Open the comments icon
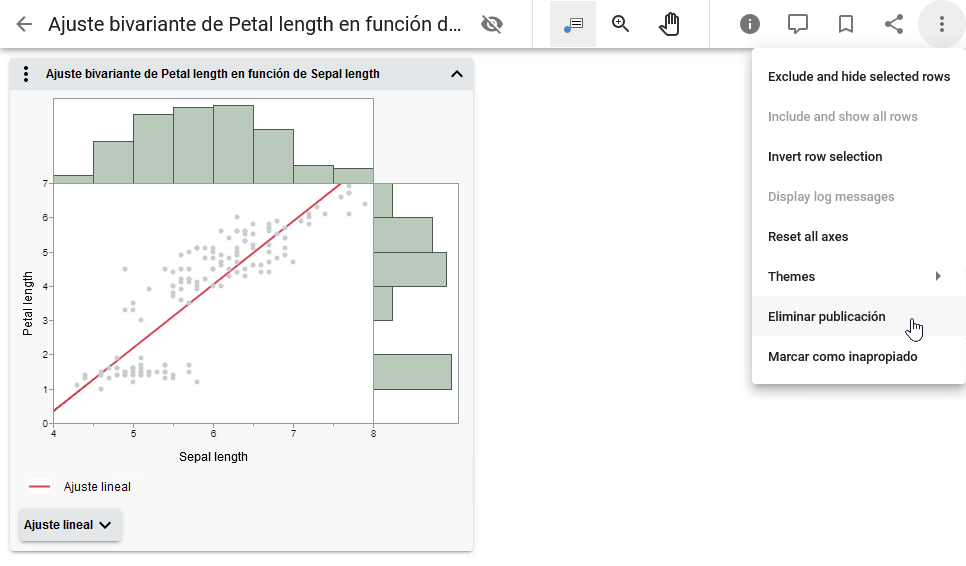Viewport: 966px width, 566px height. 798,24
